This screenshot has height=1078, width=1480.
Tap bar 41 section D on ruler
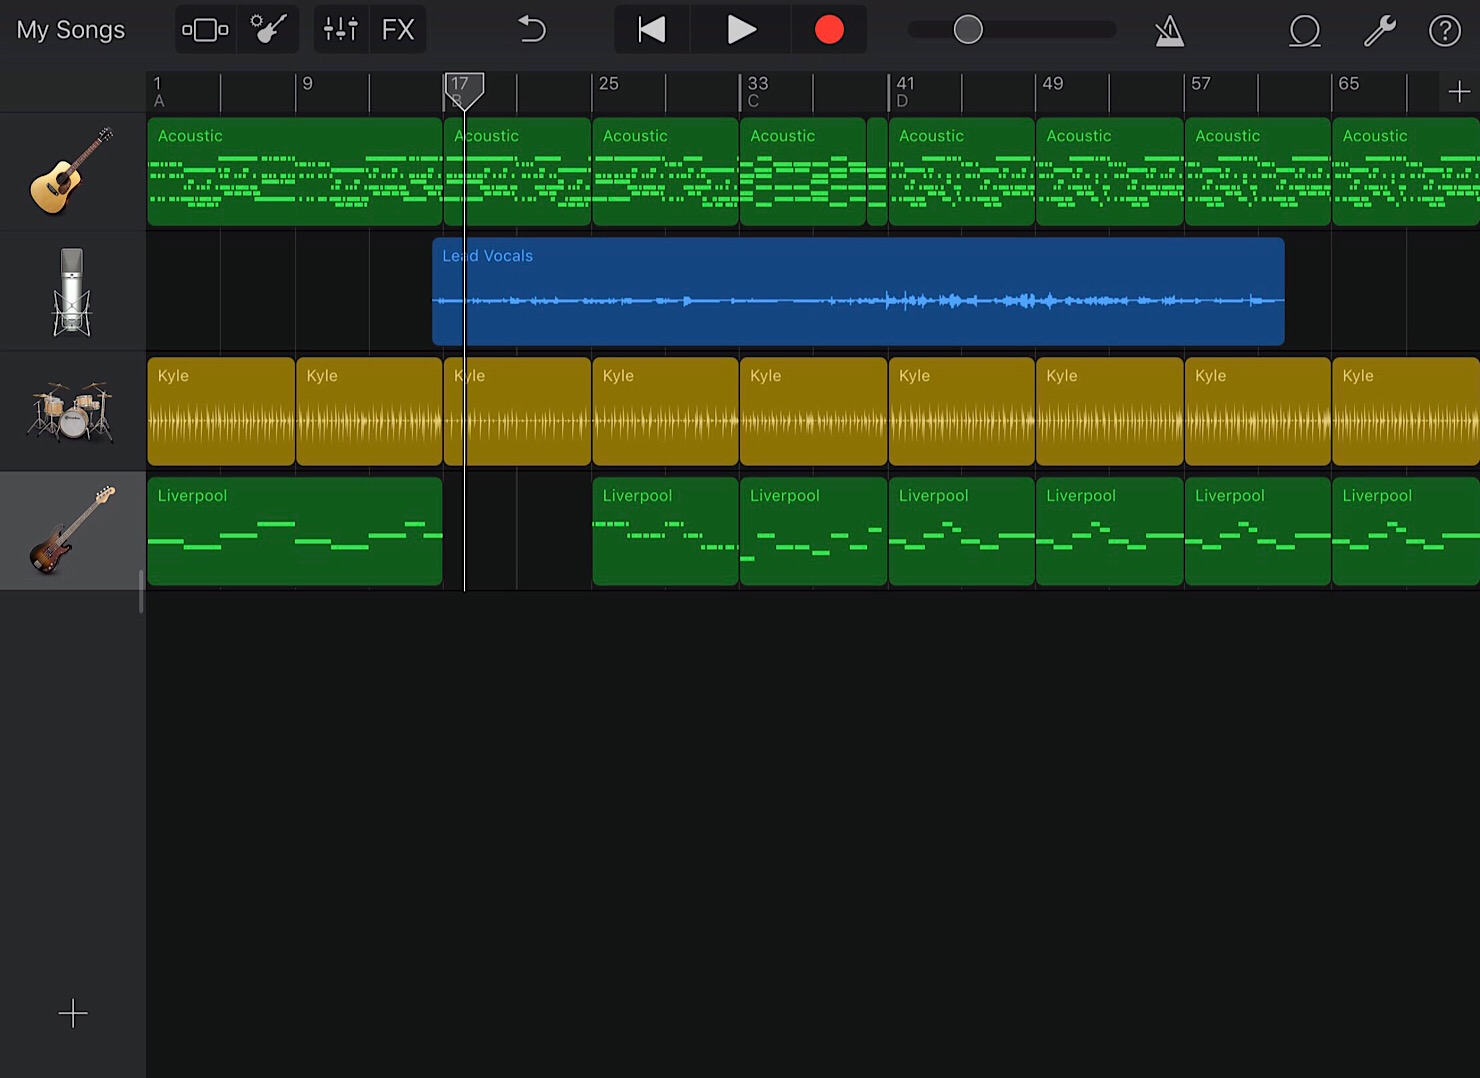(904, 91)
